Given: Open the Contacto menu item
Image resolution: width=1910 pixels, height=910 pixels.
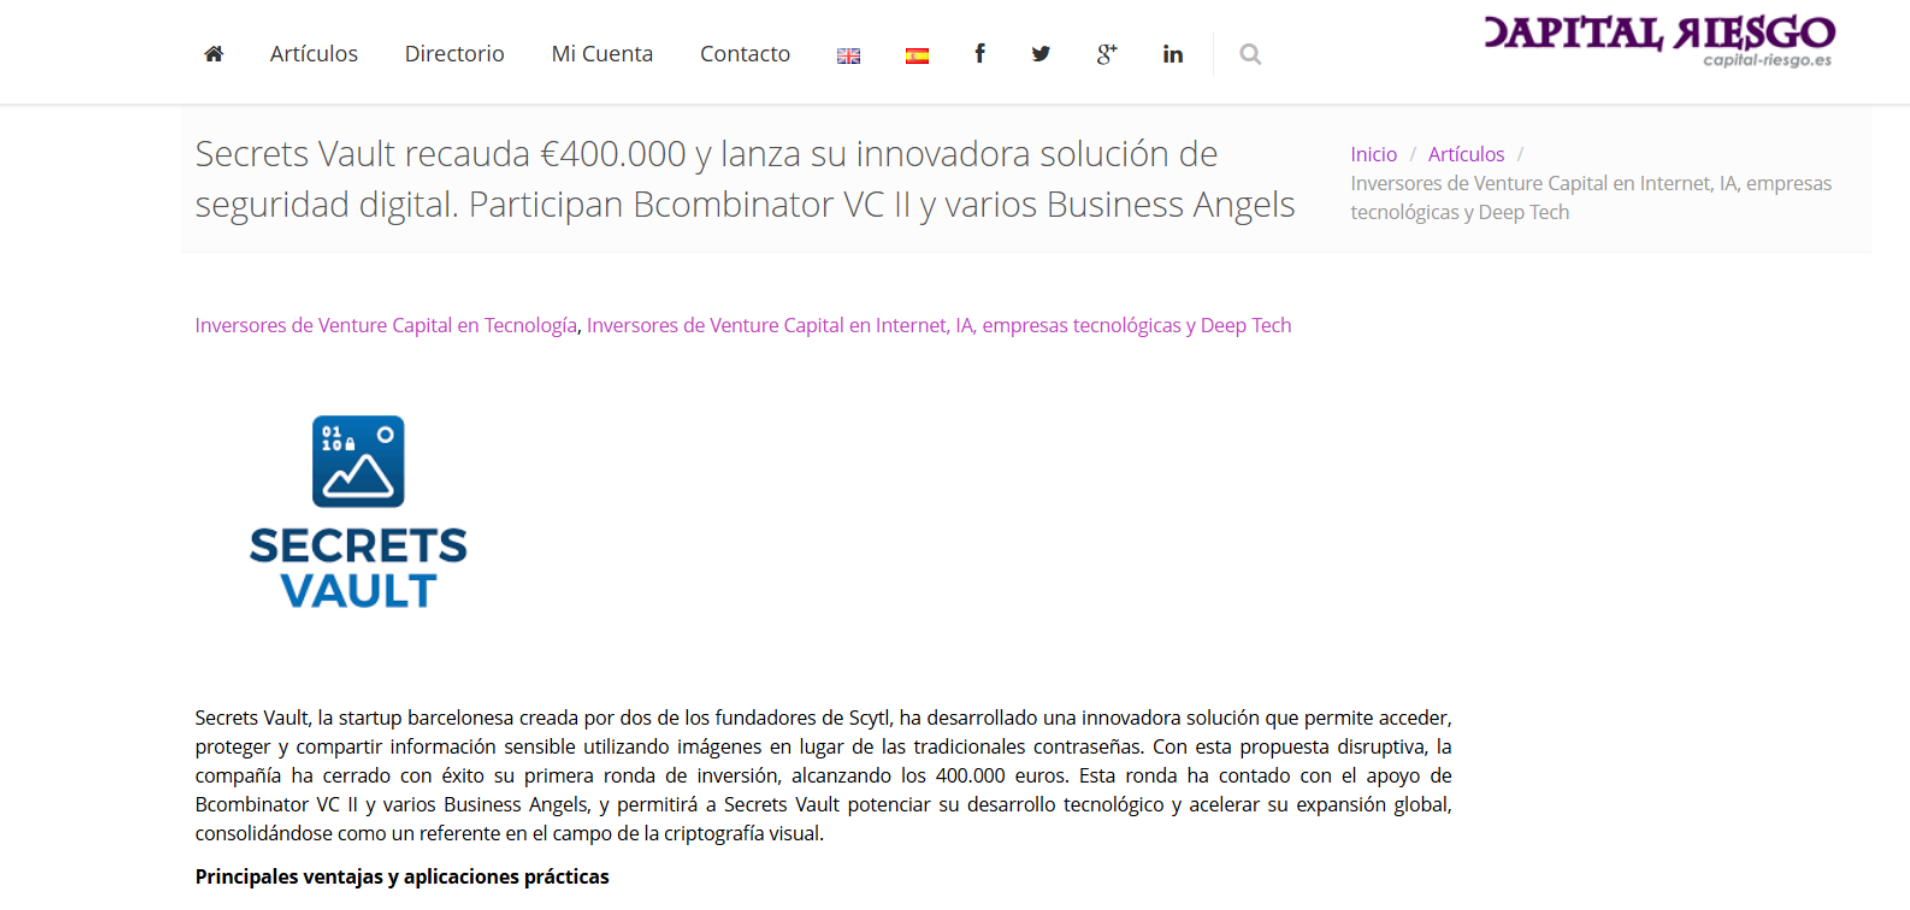Looking at the screenshot, I should 745,54.
